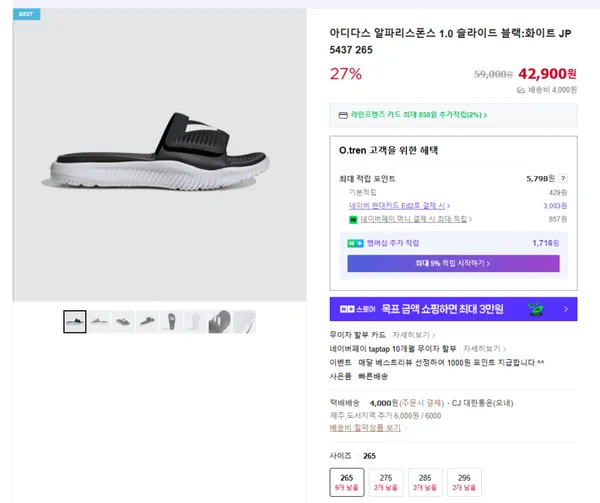Select first slide thumbnail below product image
Viewport: 600px width, 503px height.
(x=75, y=321)
